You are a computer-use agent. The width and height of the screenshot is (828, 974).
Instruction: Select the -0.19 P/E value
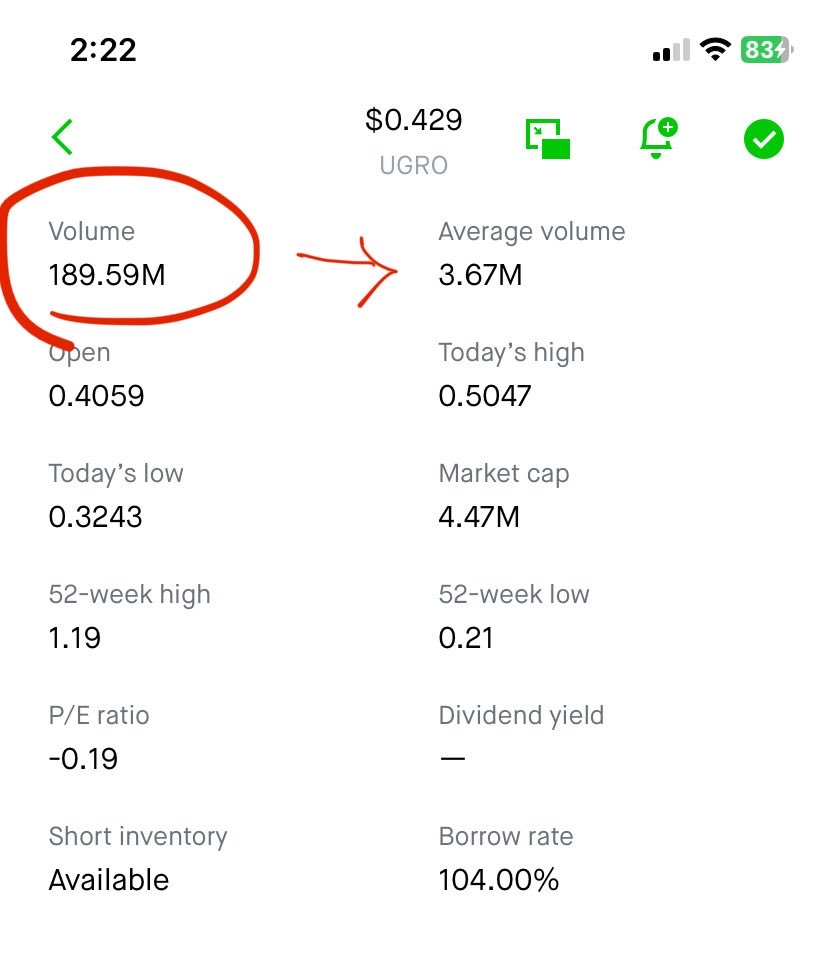coord(83,760)
